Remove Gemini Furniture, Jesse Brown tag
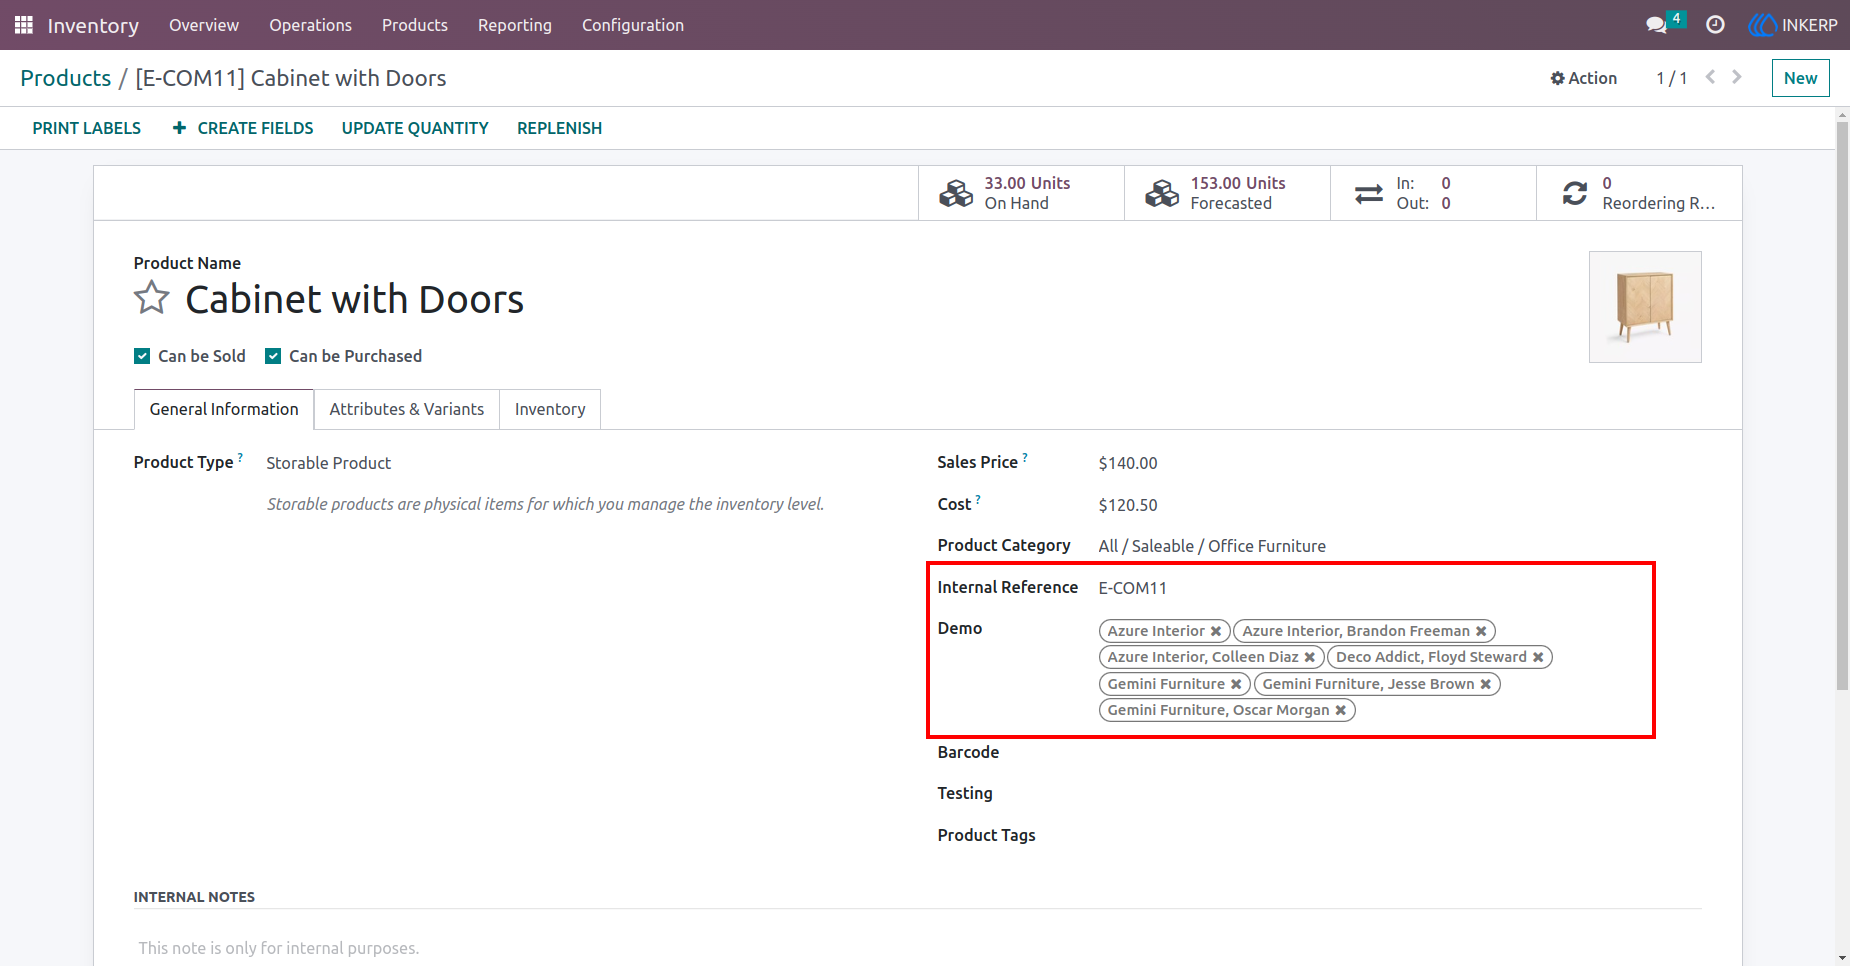This screenshot has width=1850, height=966. pos(1486,684)
